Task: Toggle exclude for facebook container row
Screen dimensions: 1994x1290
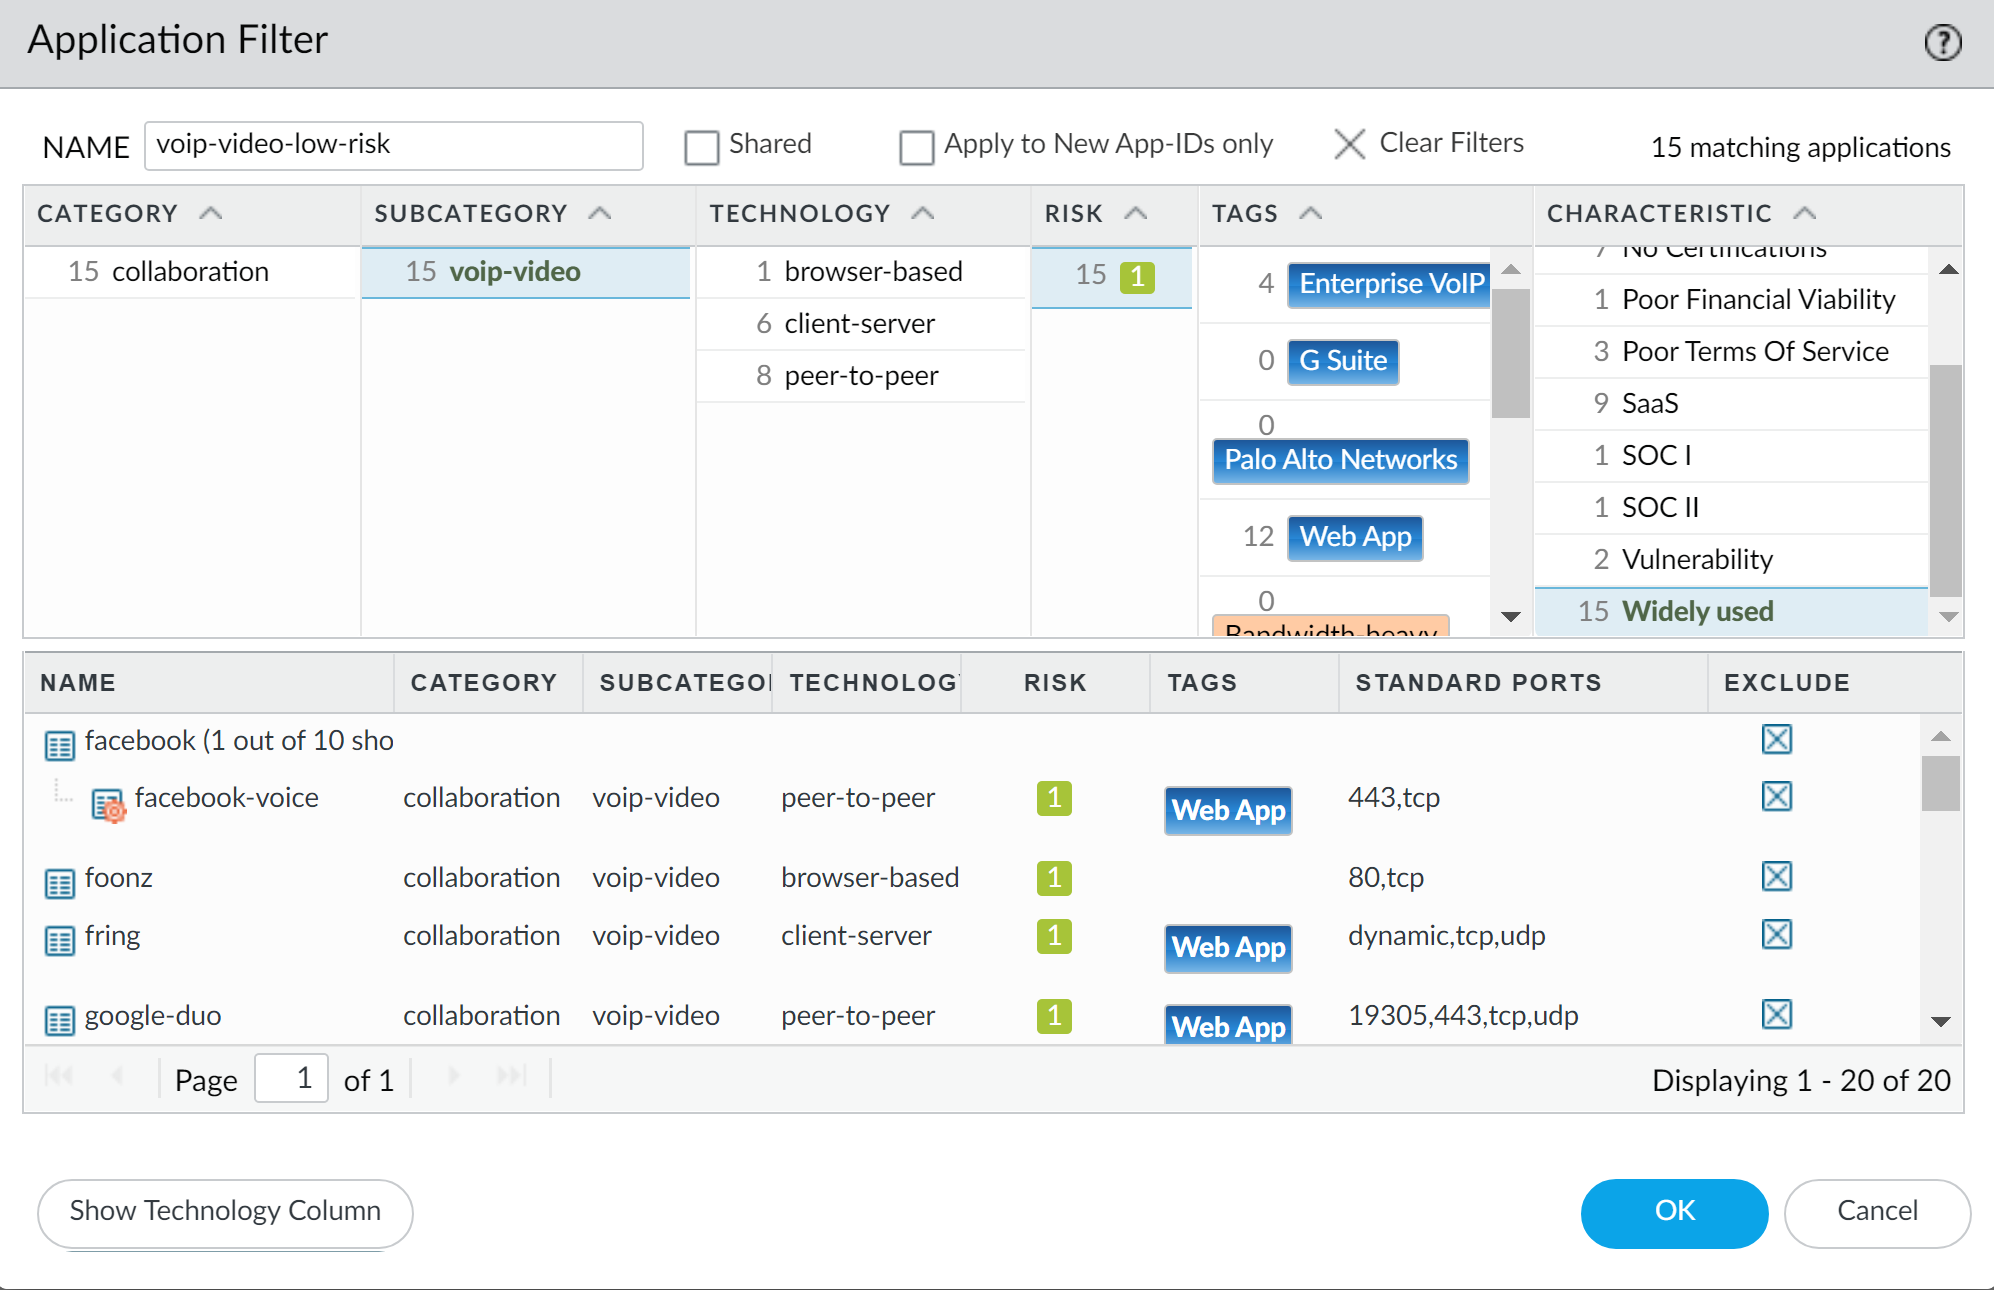Action: pyautogui.click(x=1776, y=740)
